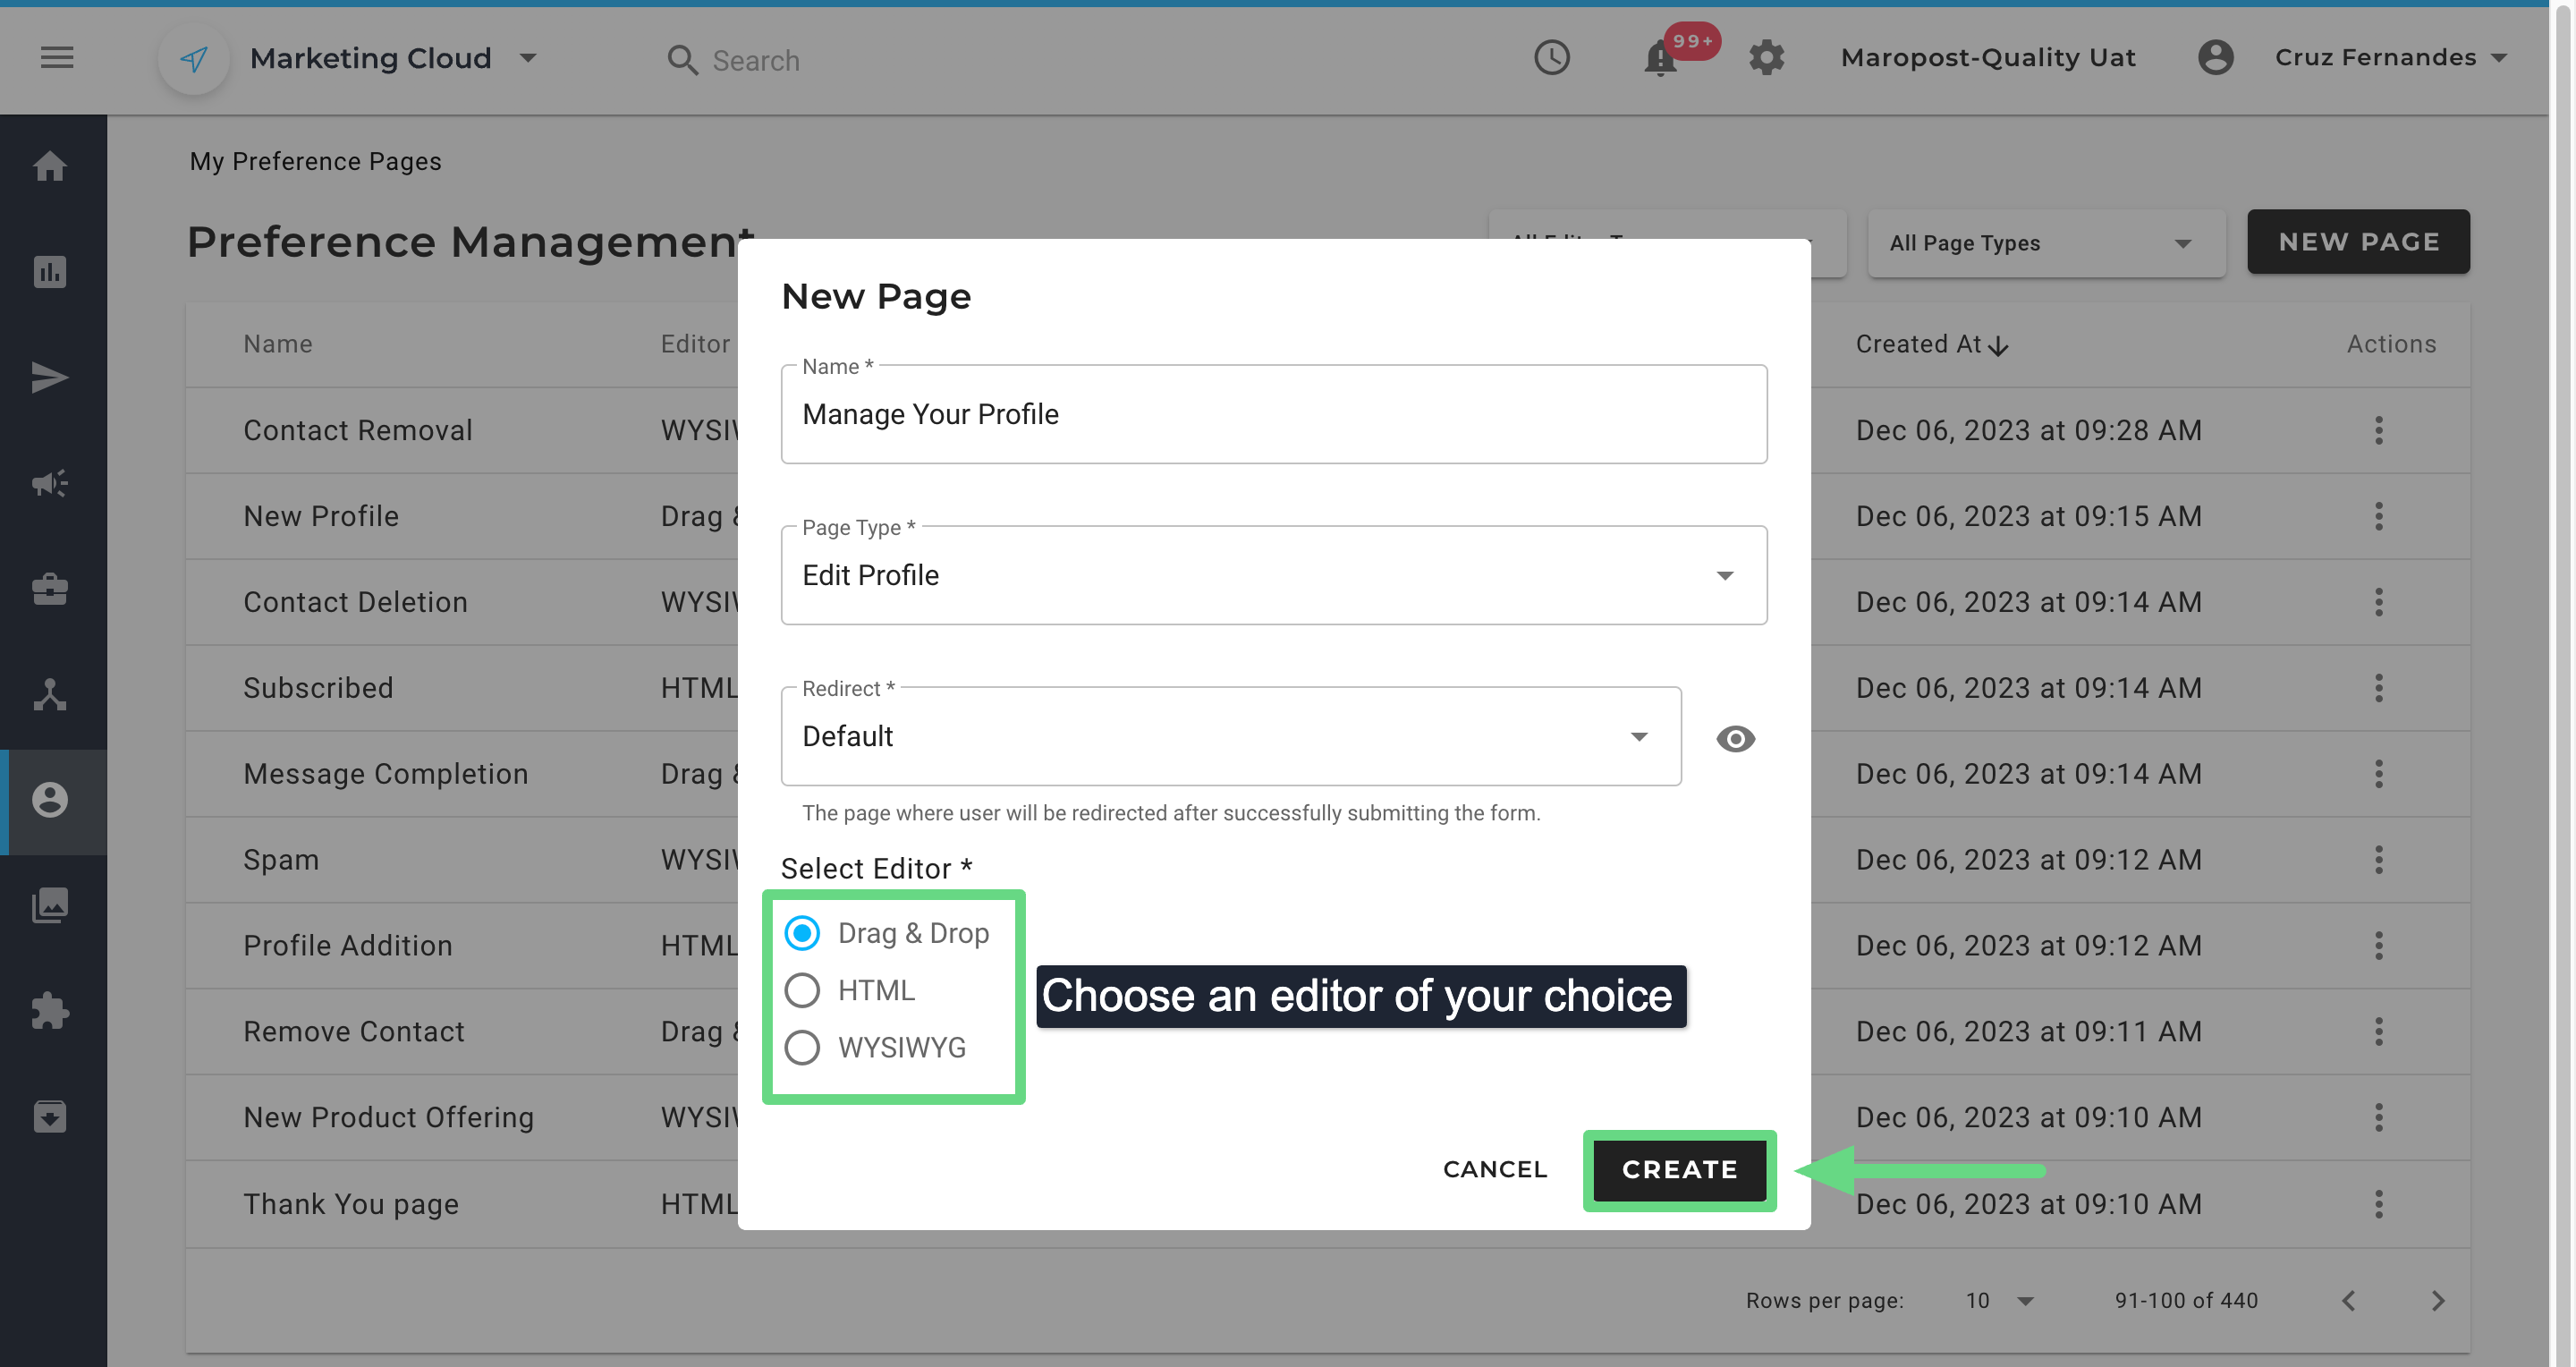The image size is (2576, 1367).
Task: Select the HTML editor radio button
Action: 802,991
